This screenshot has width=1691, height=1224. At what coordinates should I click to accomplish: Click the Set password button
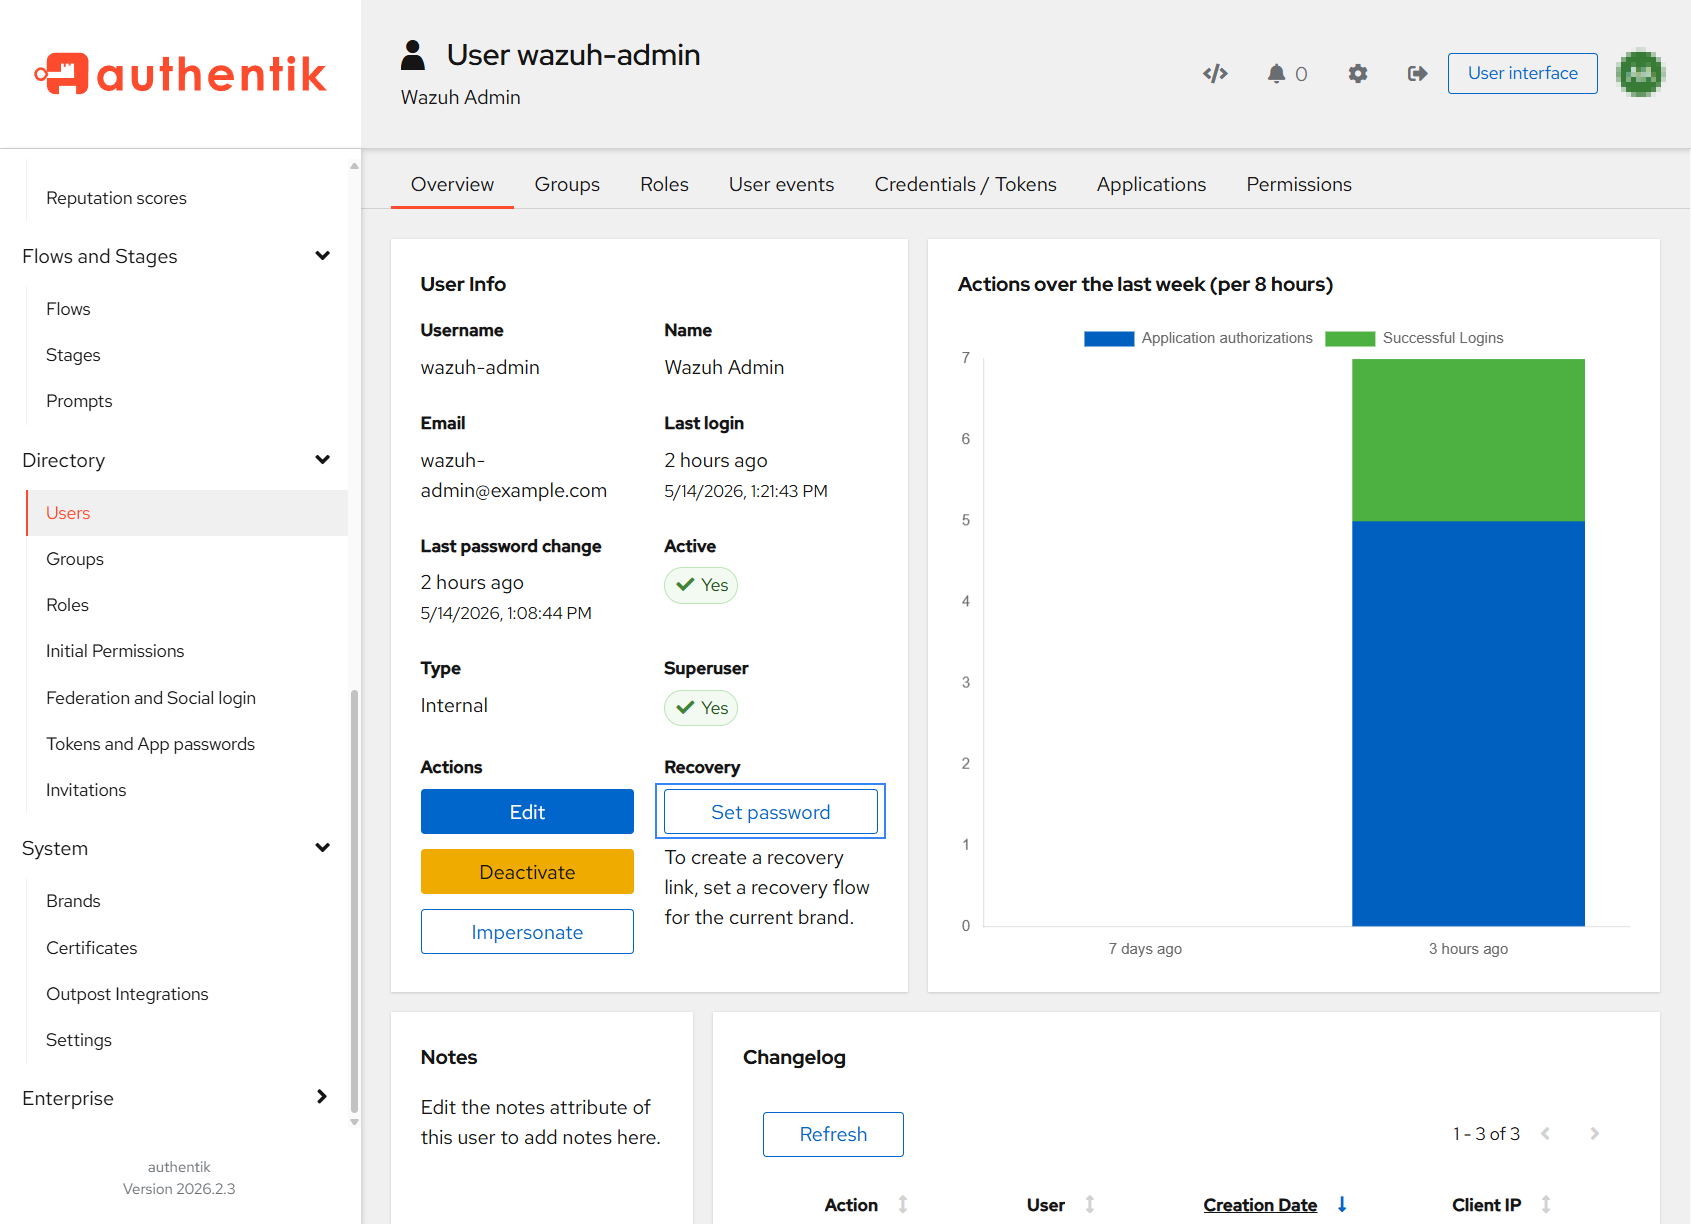pyautogui.click(x=770, y=812)
